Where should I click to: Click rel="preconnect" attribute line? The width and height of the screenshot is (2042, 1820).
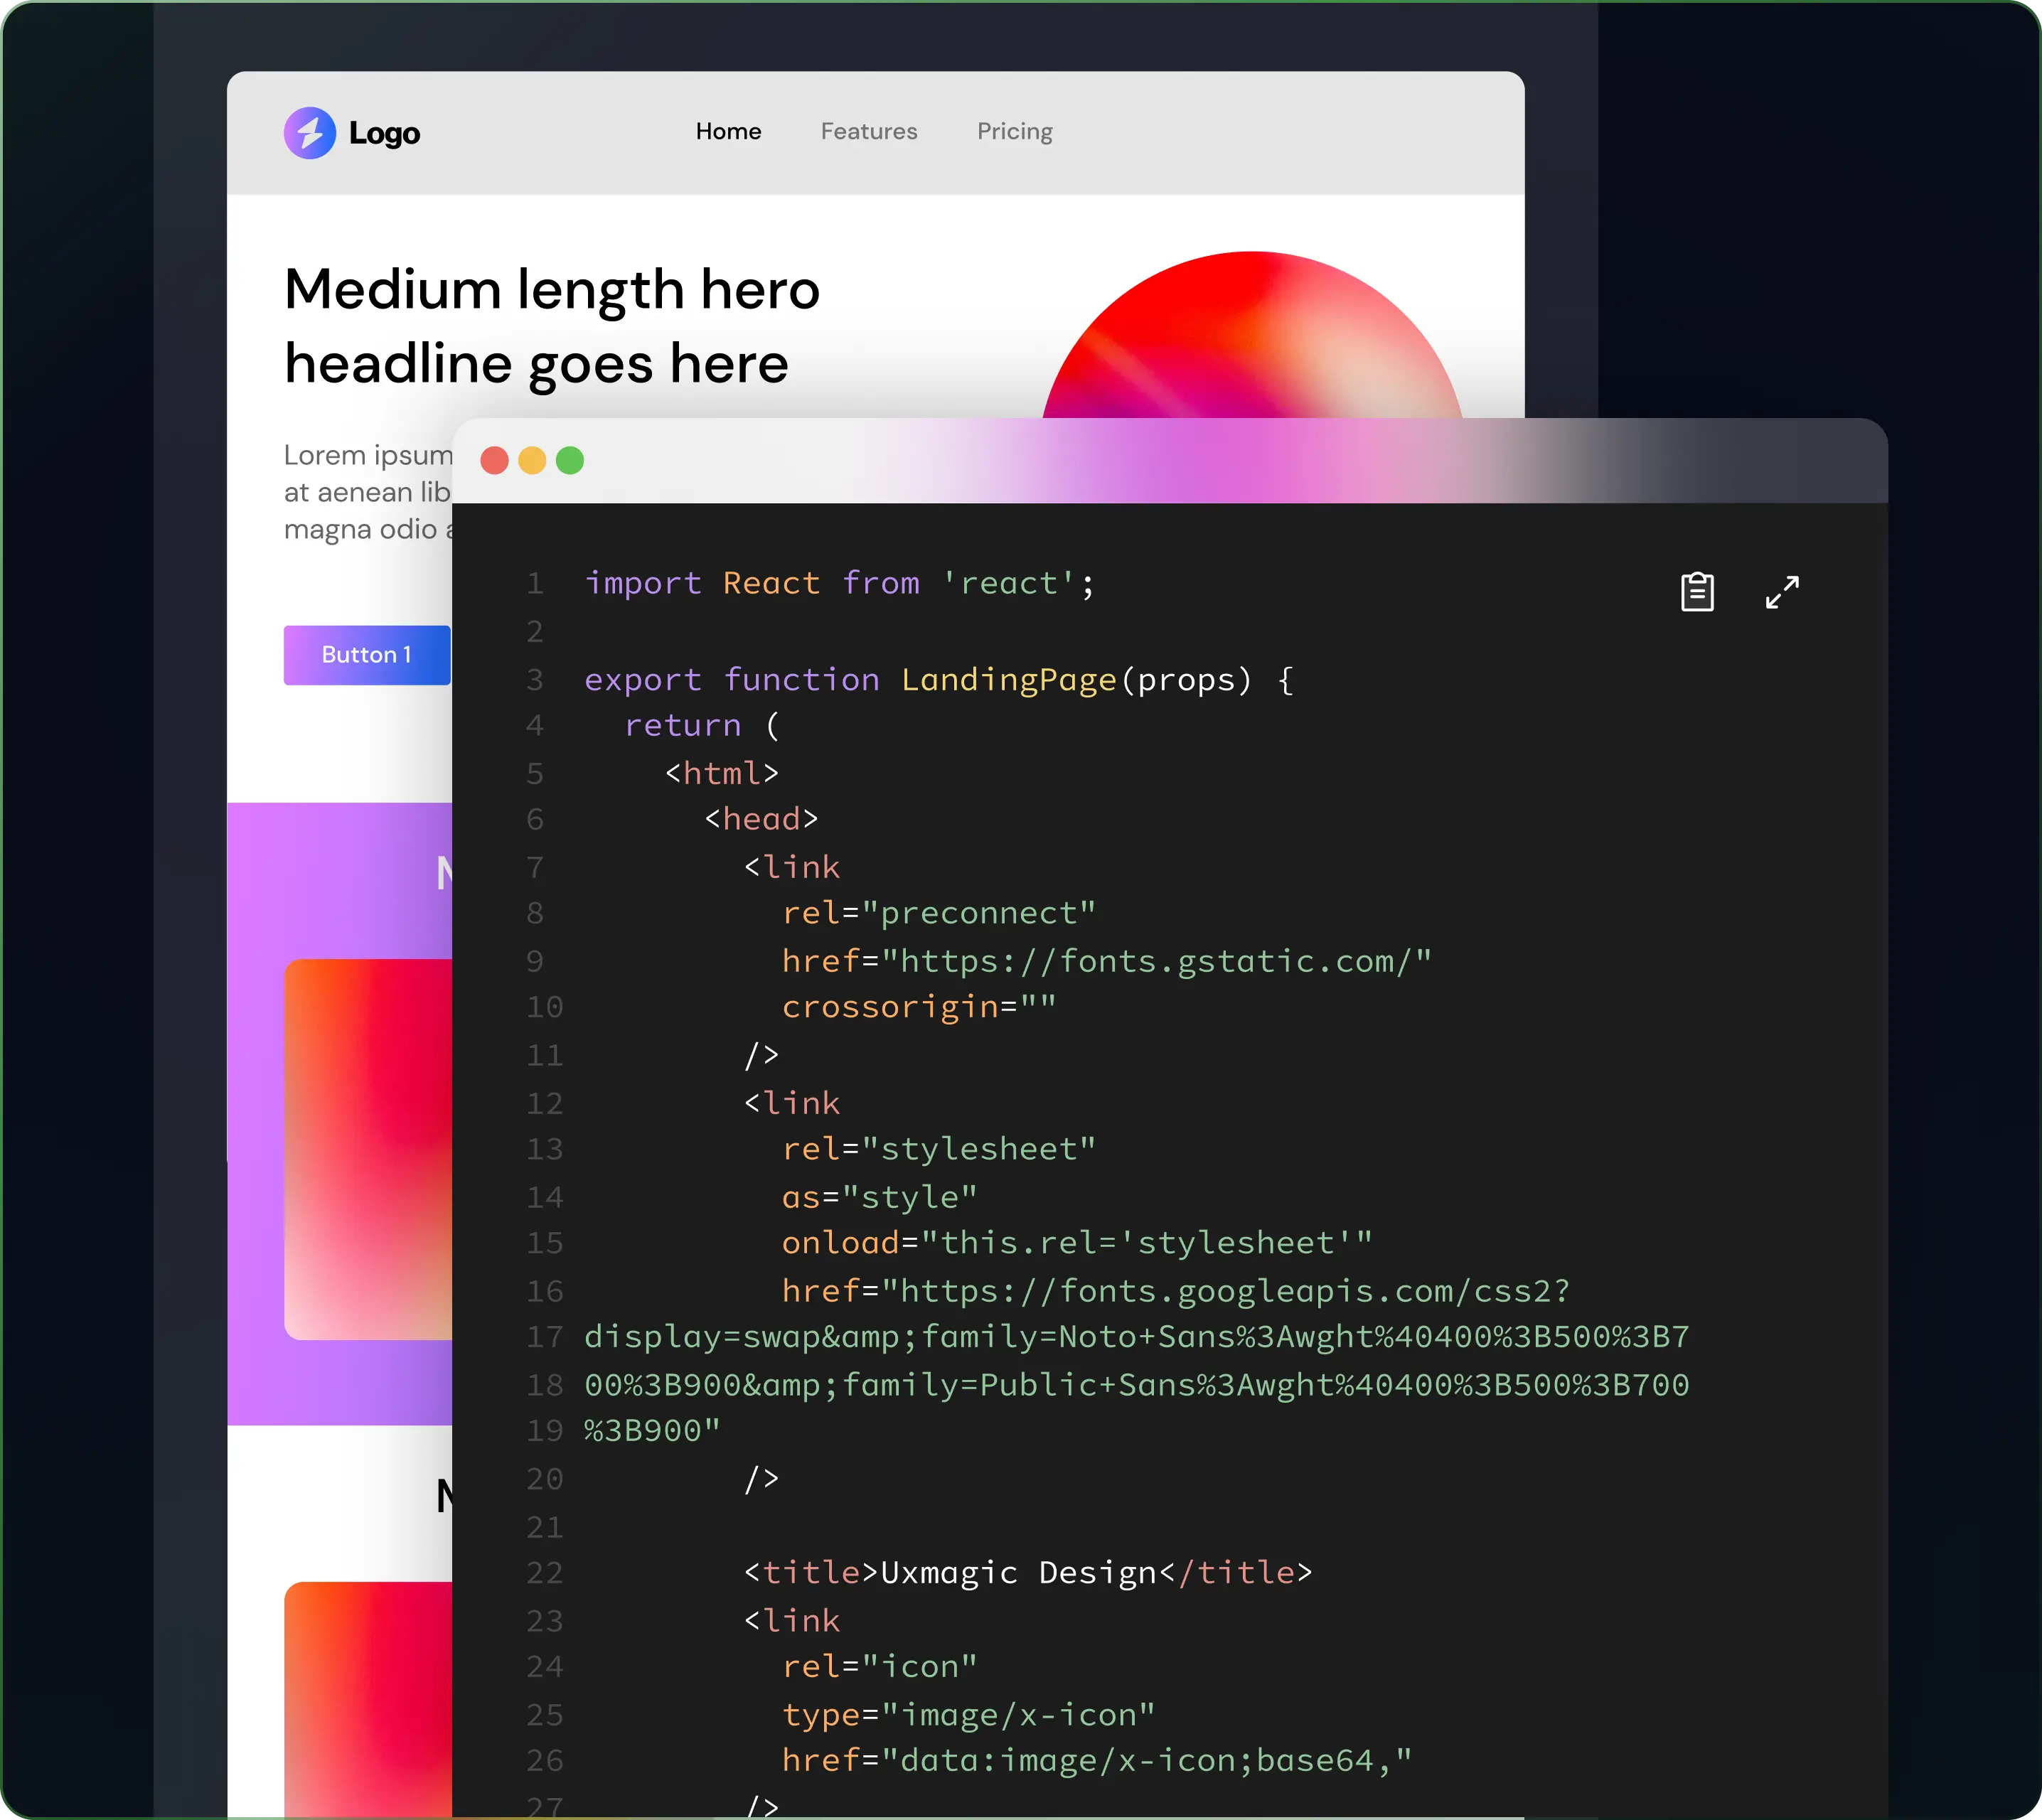click(x=939, y=913)
